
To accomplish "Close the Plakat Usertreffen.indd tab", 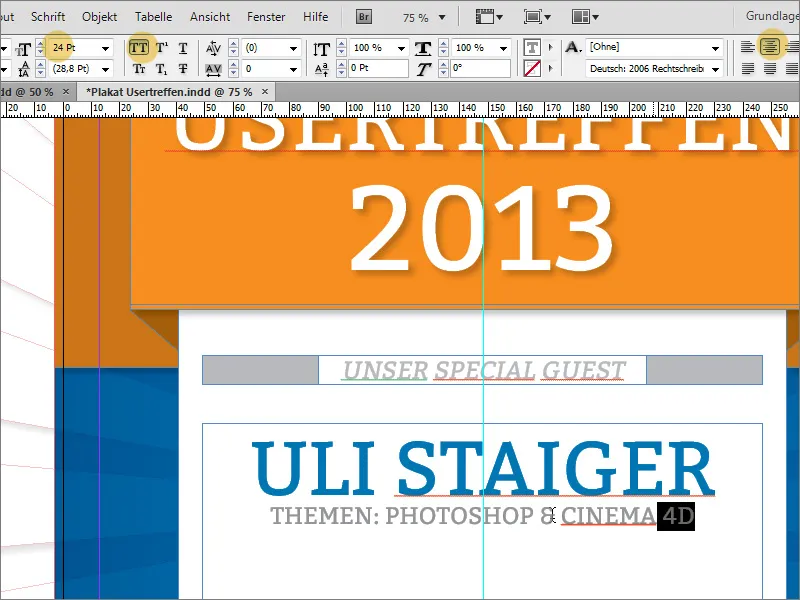I will (265, 92).
